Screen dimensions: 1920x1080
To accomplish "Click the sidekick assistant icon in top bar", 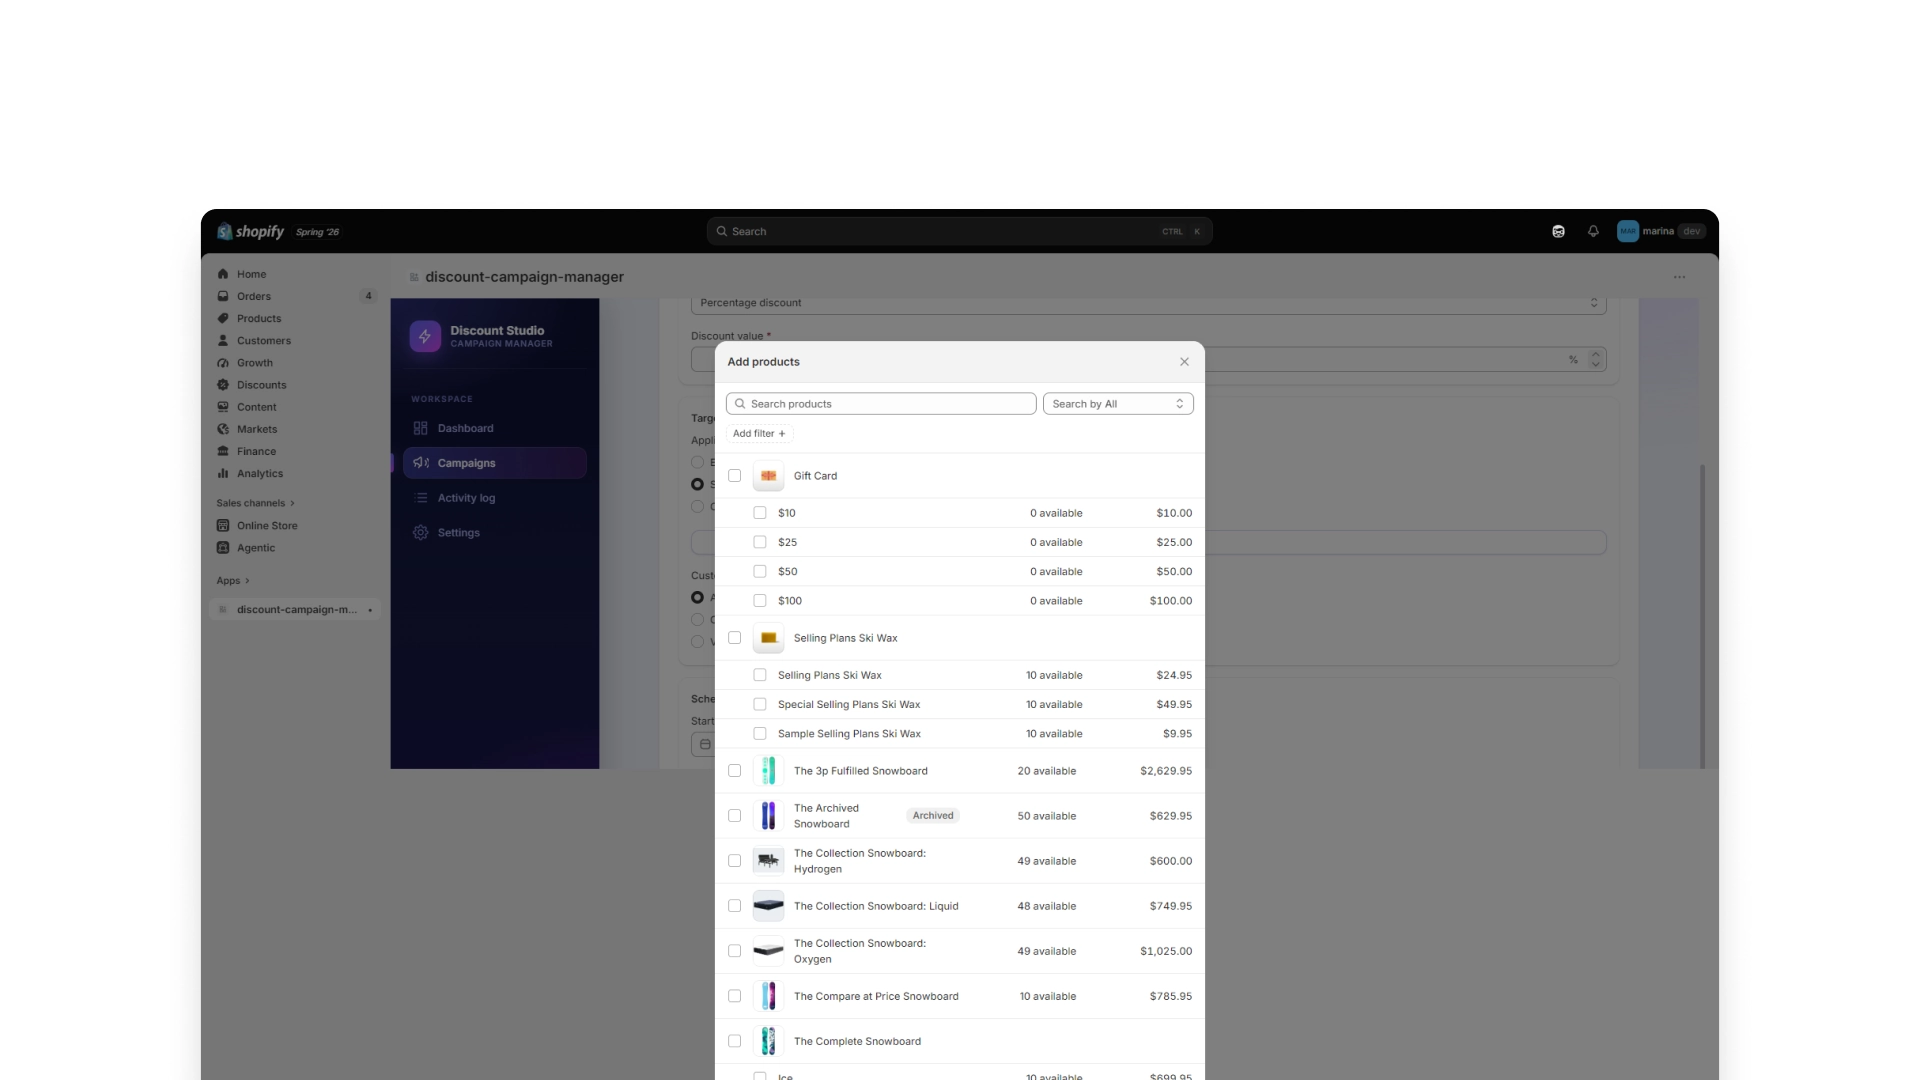I will (1558, 231).
